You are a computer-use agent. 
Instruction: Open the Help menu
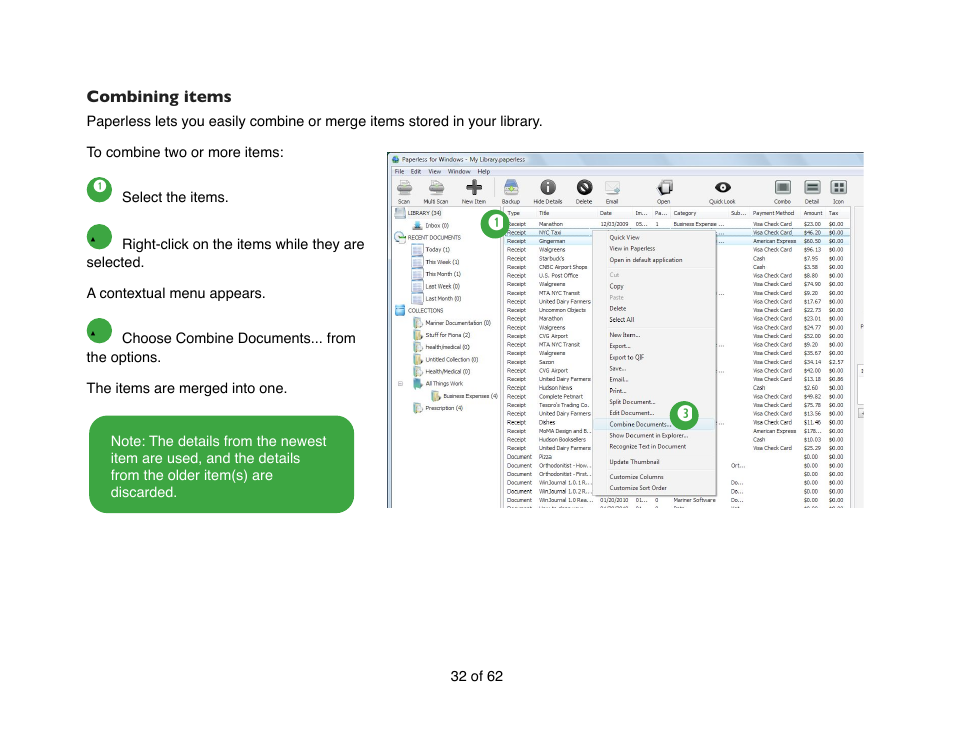[x=484, y=172]
